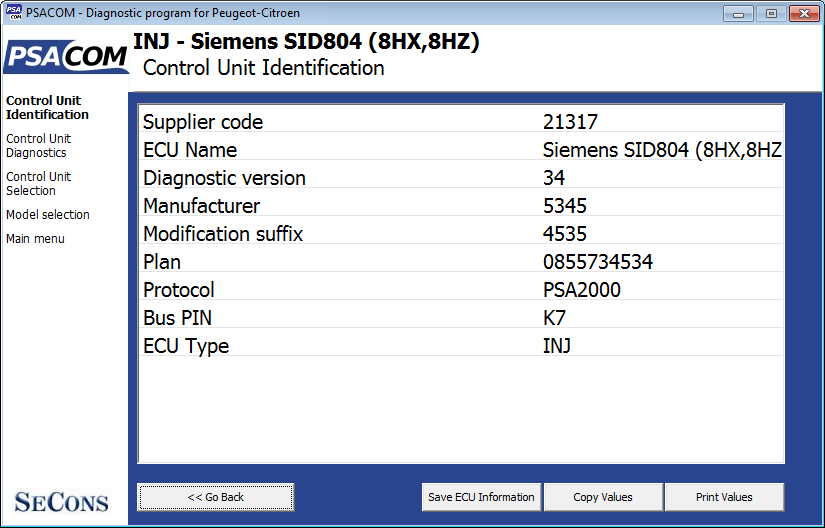Click the PSACOM logo in sidebar

click(66, 56)
